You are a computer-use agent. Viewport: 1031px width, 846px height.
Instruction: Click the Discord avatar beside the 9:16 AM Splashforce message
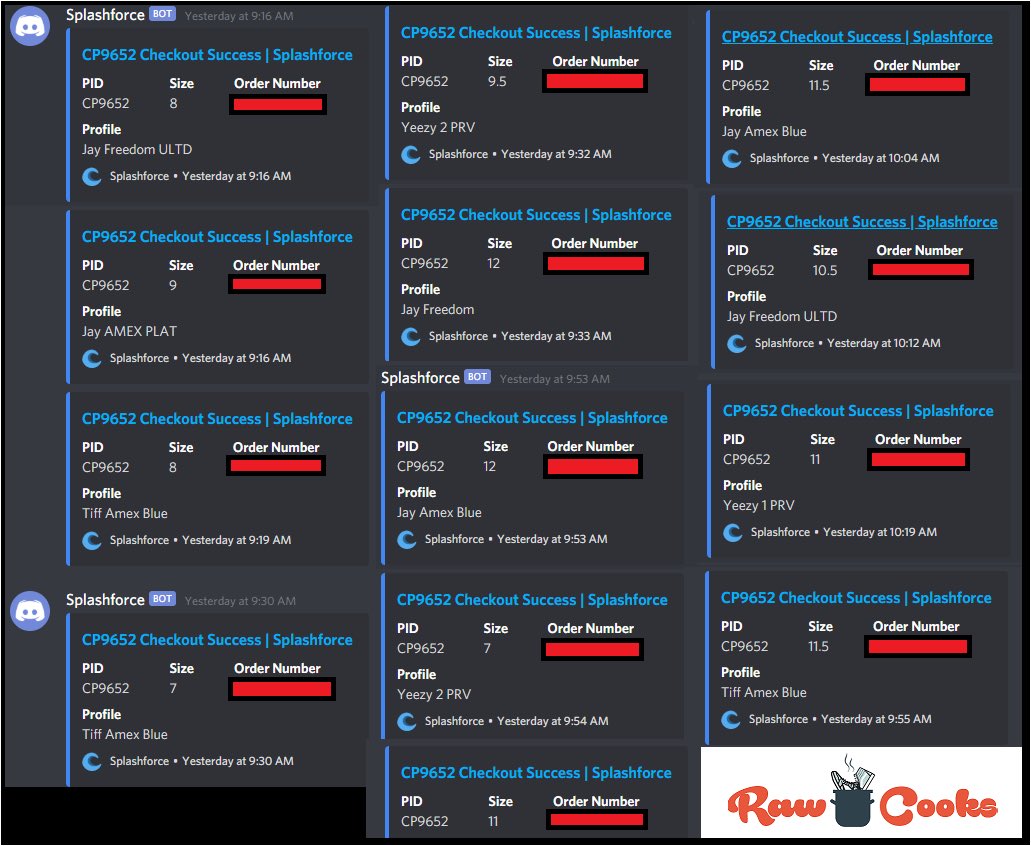(30, 26)
